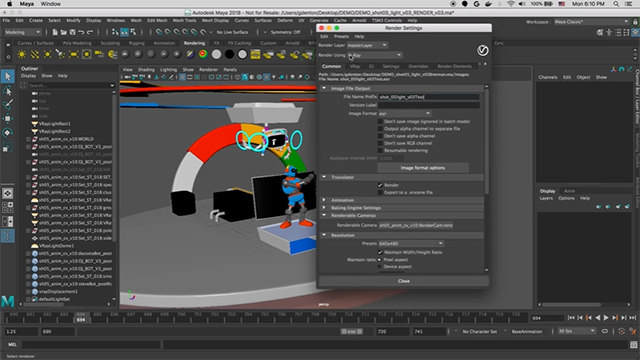Toggle Don't save image checkbox
The width and height of the screenshot is (640, 360).
pyautogui.click(x=380, y=122)
